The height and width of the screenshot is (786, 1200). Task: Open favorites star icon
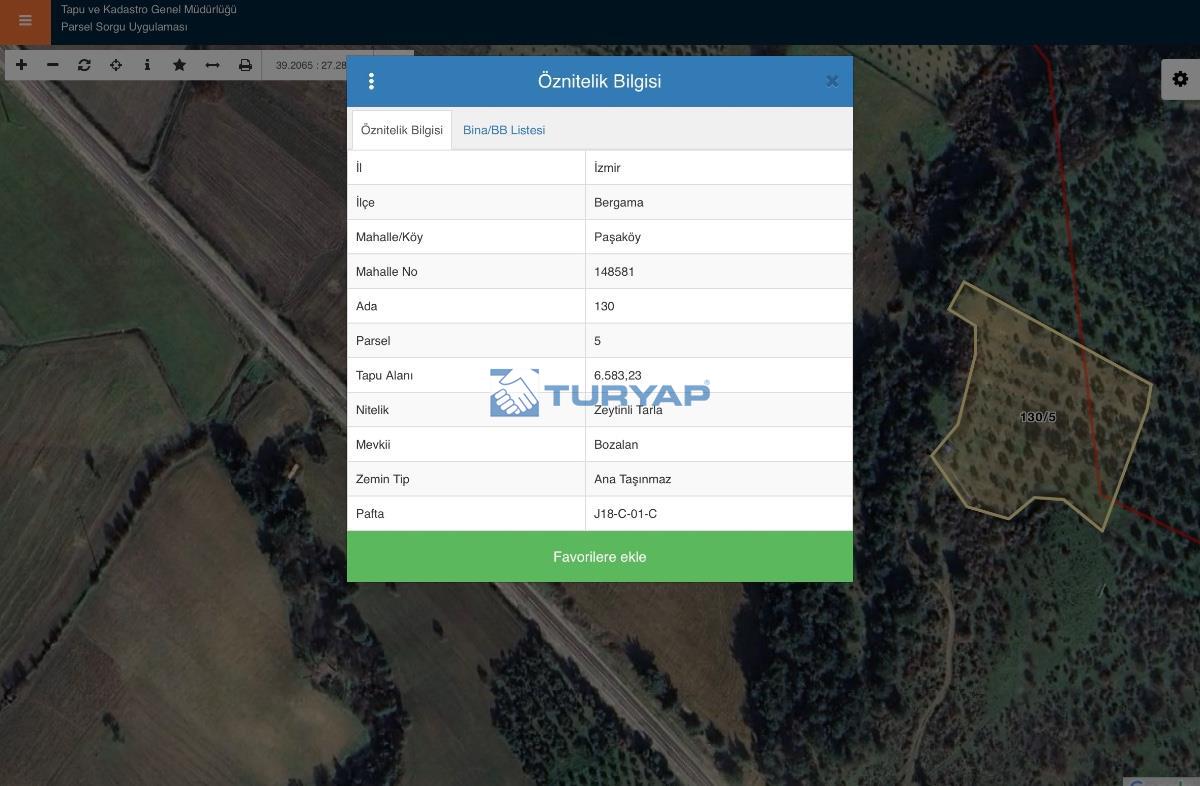point(179,65)
